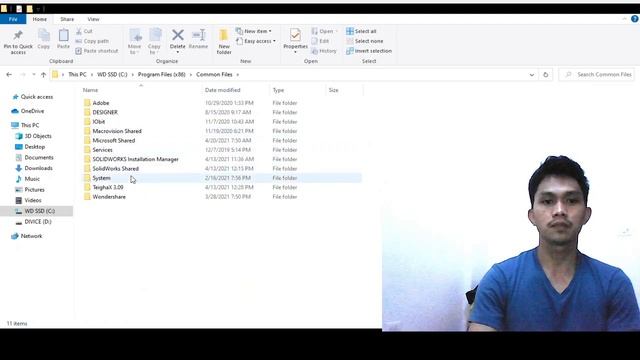Click WD SSD (C:) in the address bar
Viewport: 640px width, 360px height.
click(112, 75)
